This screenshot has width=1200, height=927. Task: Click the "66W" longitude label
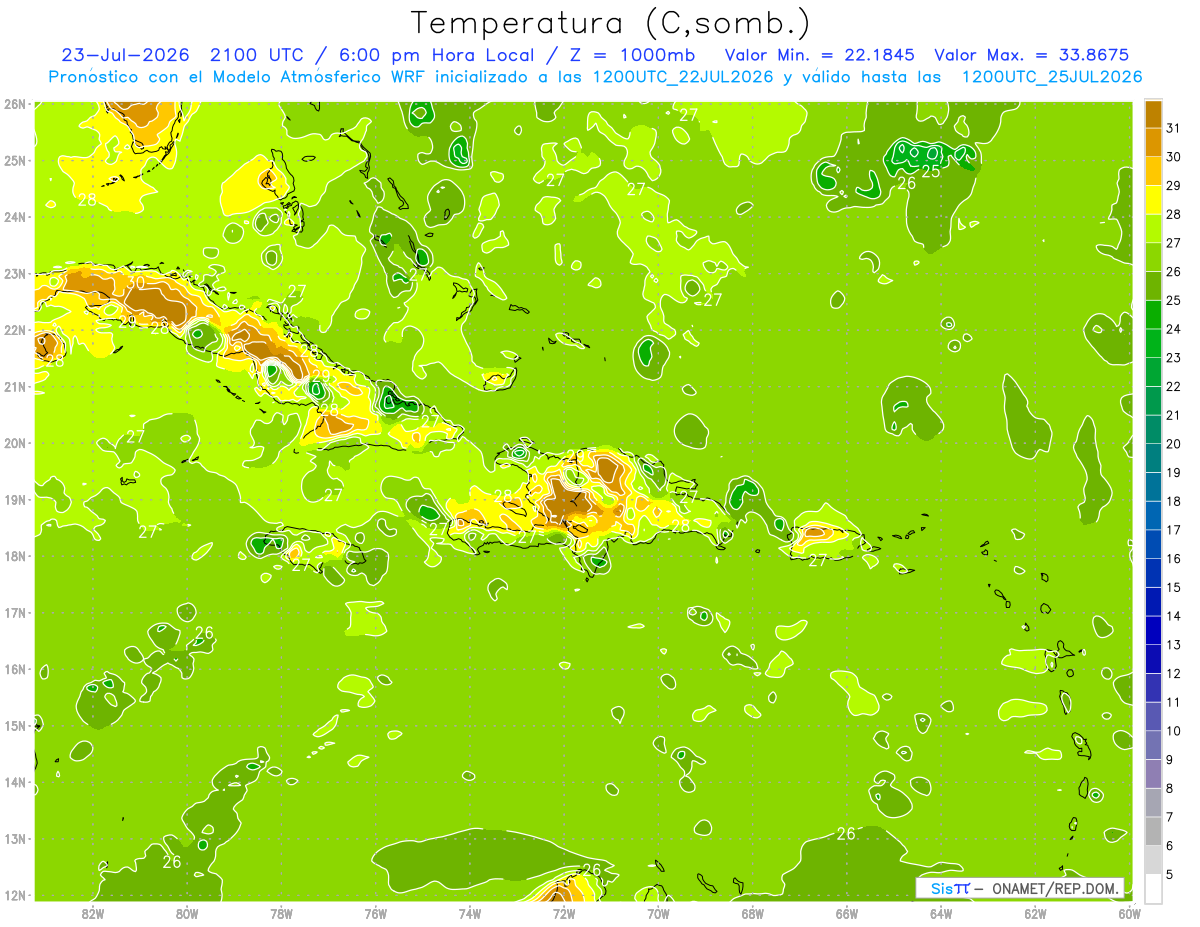click(847, 912)
